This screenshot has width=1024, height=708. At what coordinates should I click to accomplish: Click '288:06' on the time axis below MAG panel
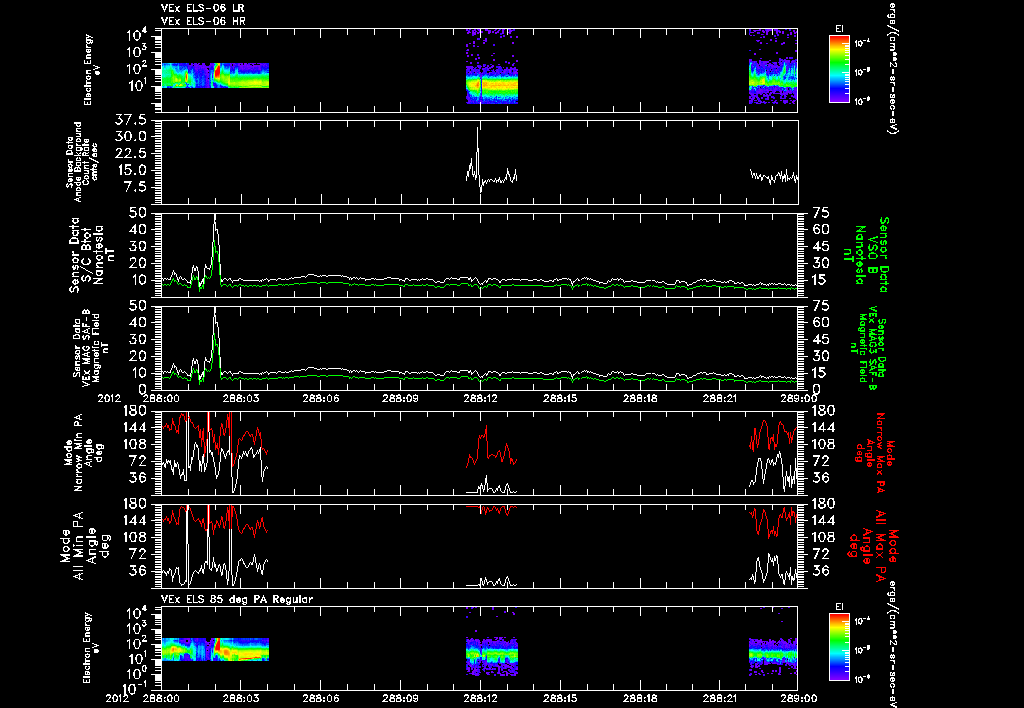coord(321,398)
